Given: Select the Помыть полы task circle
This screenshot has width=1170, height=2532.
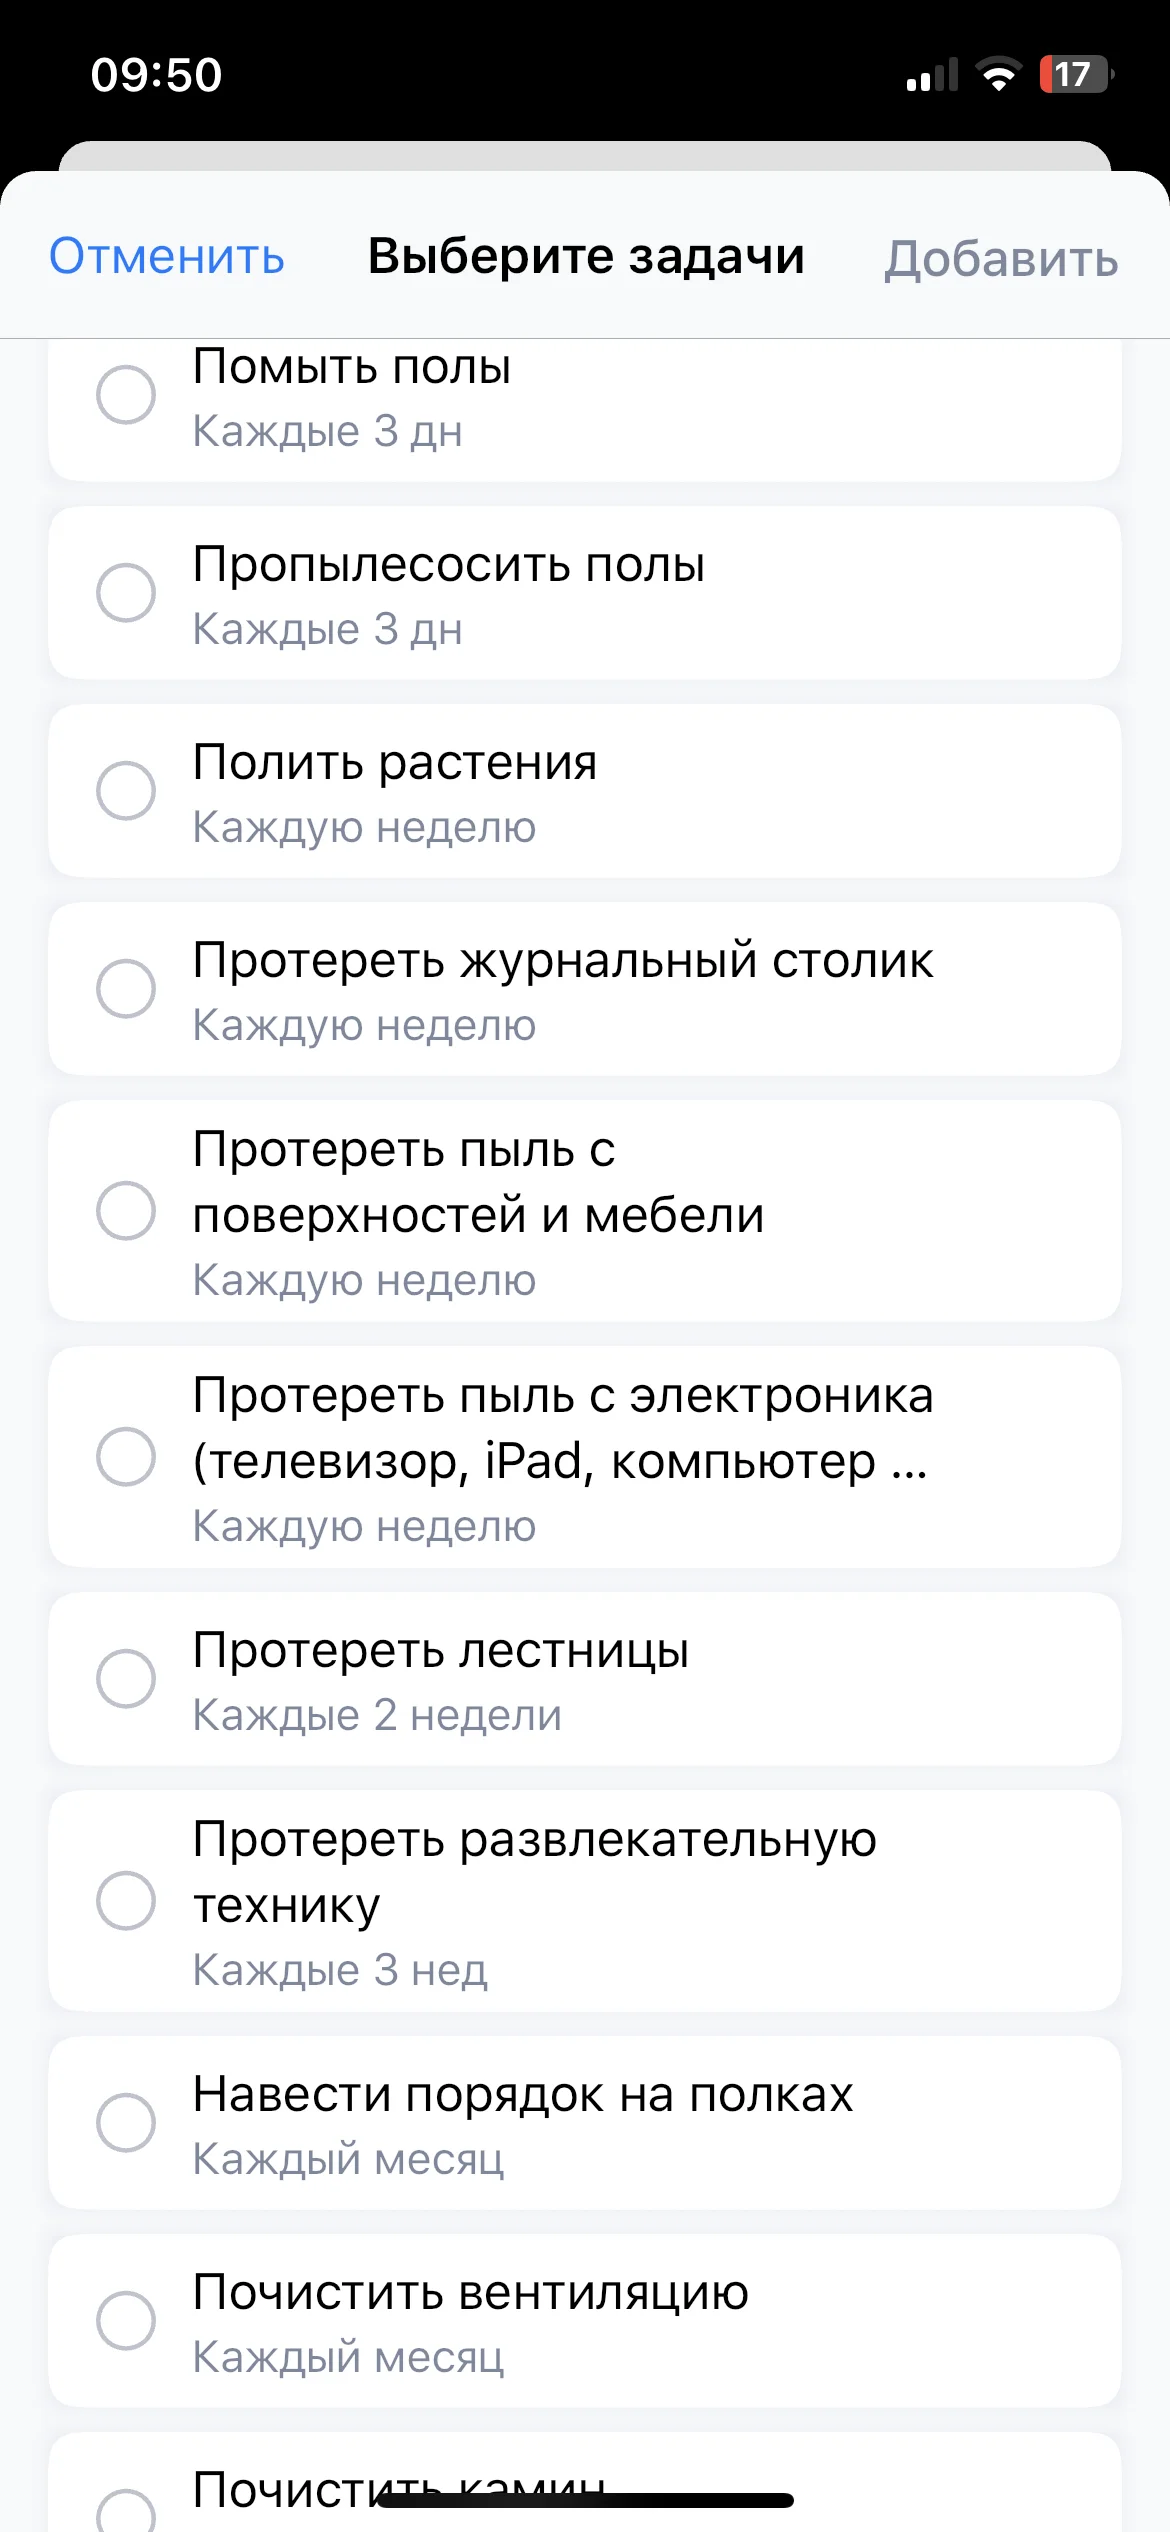Looking at the screenshot, I should (126, 395).
